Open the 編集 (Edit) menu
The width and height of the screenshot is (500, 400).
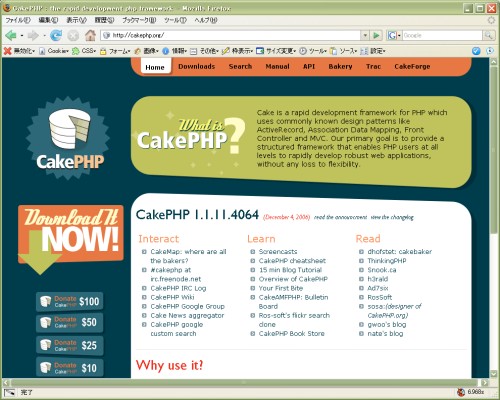coord(48,20)
